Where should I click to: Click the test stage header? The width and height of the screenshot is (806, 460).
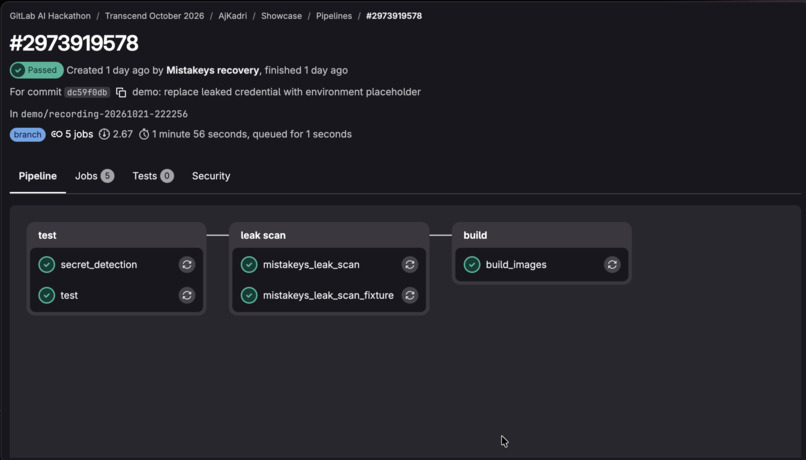[x=47, y=235]
